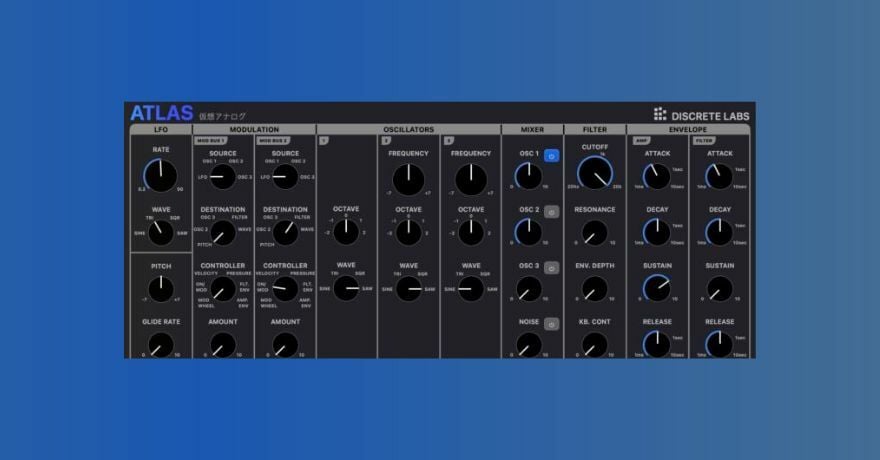Click the AMP envelope tab label
Image resolution: width=880 pixels, height=460 pixels.
click(641, 141)
